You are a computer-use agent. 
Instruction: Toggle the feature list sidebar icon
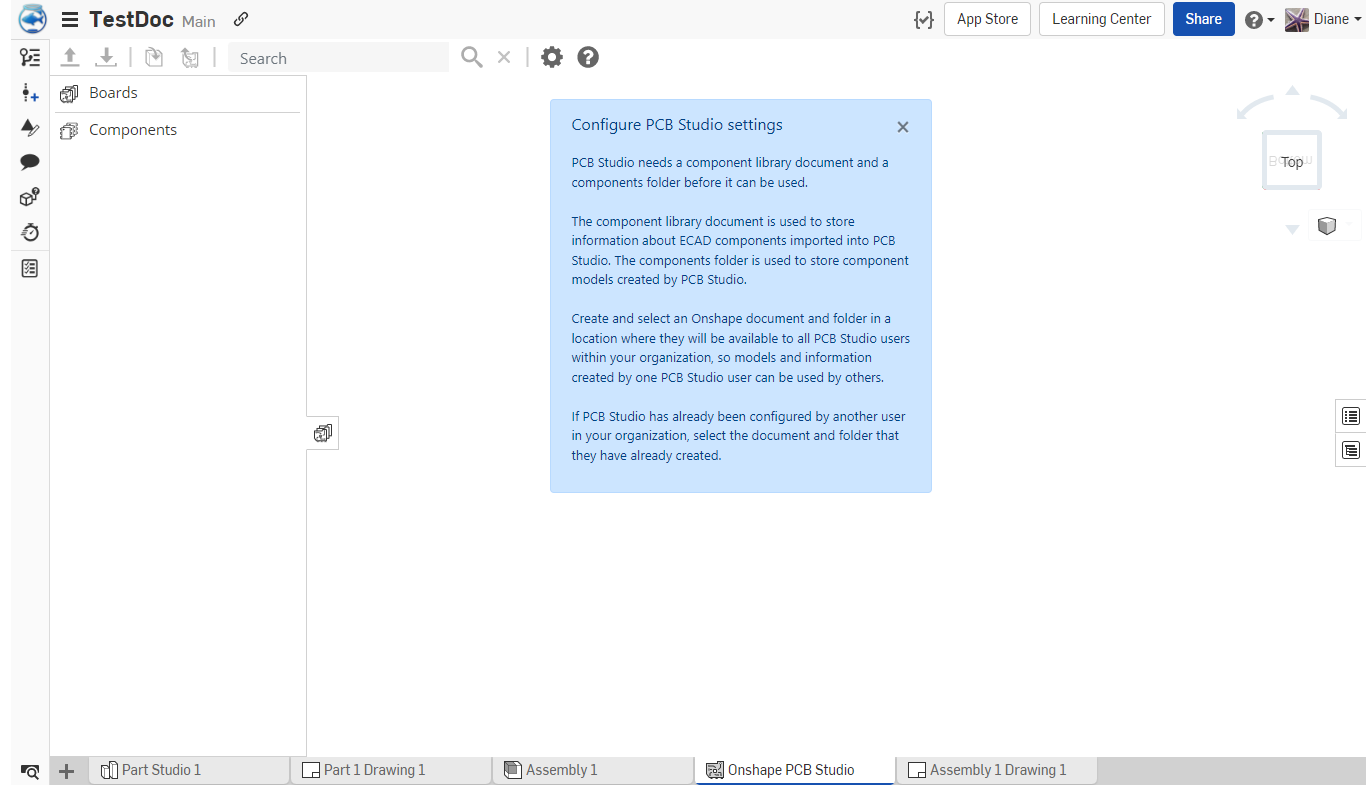[30, 58]
